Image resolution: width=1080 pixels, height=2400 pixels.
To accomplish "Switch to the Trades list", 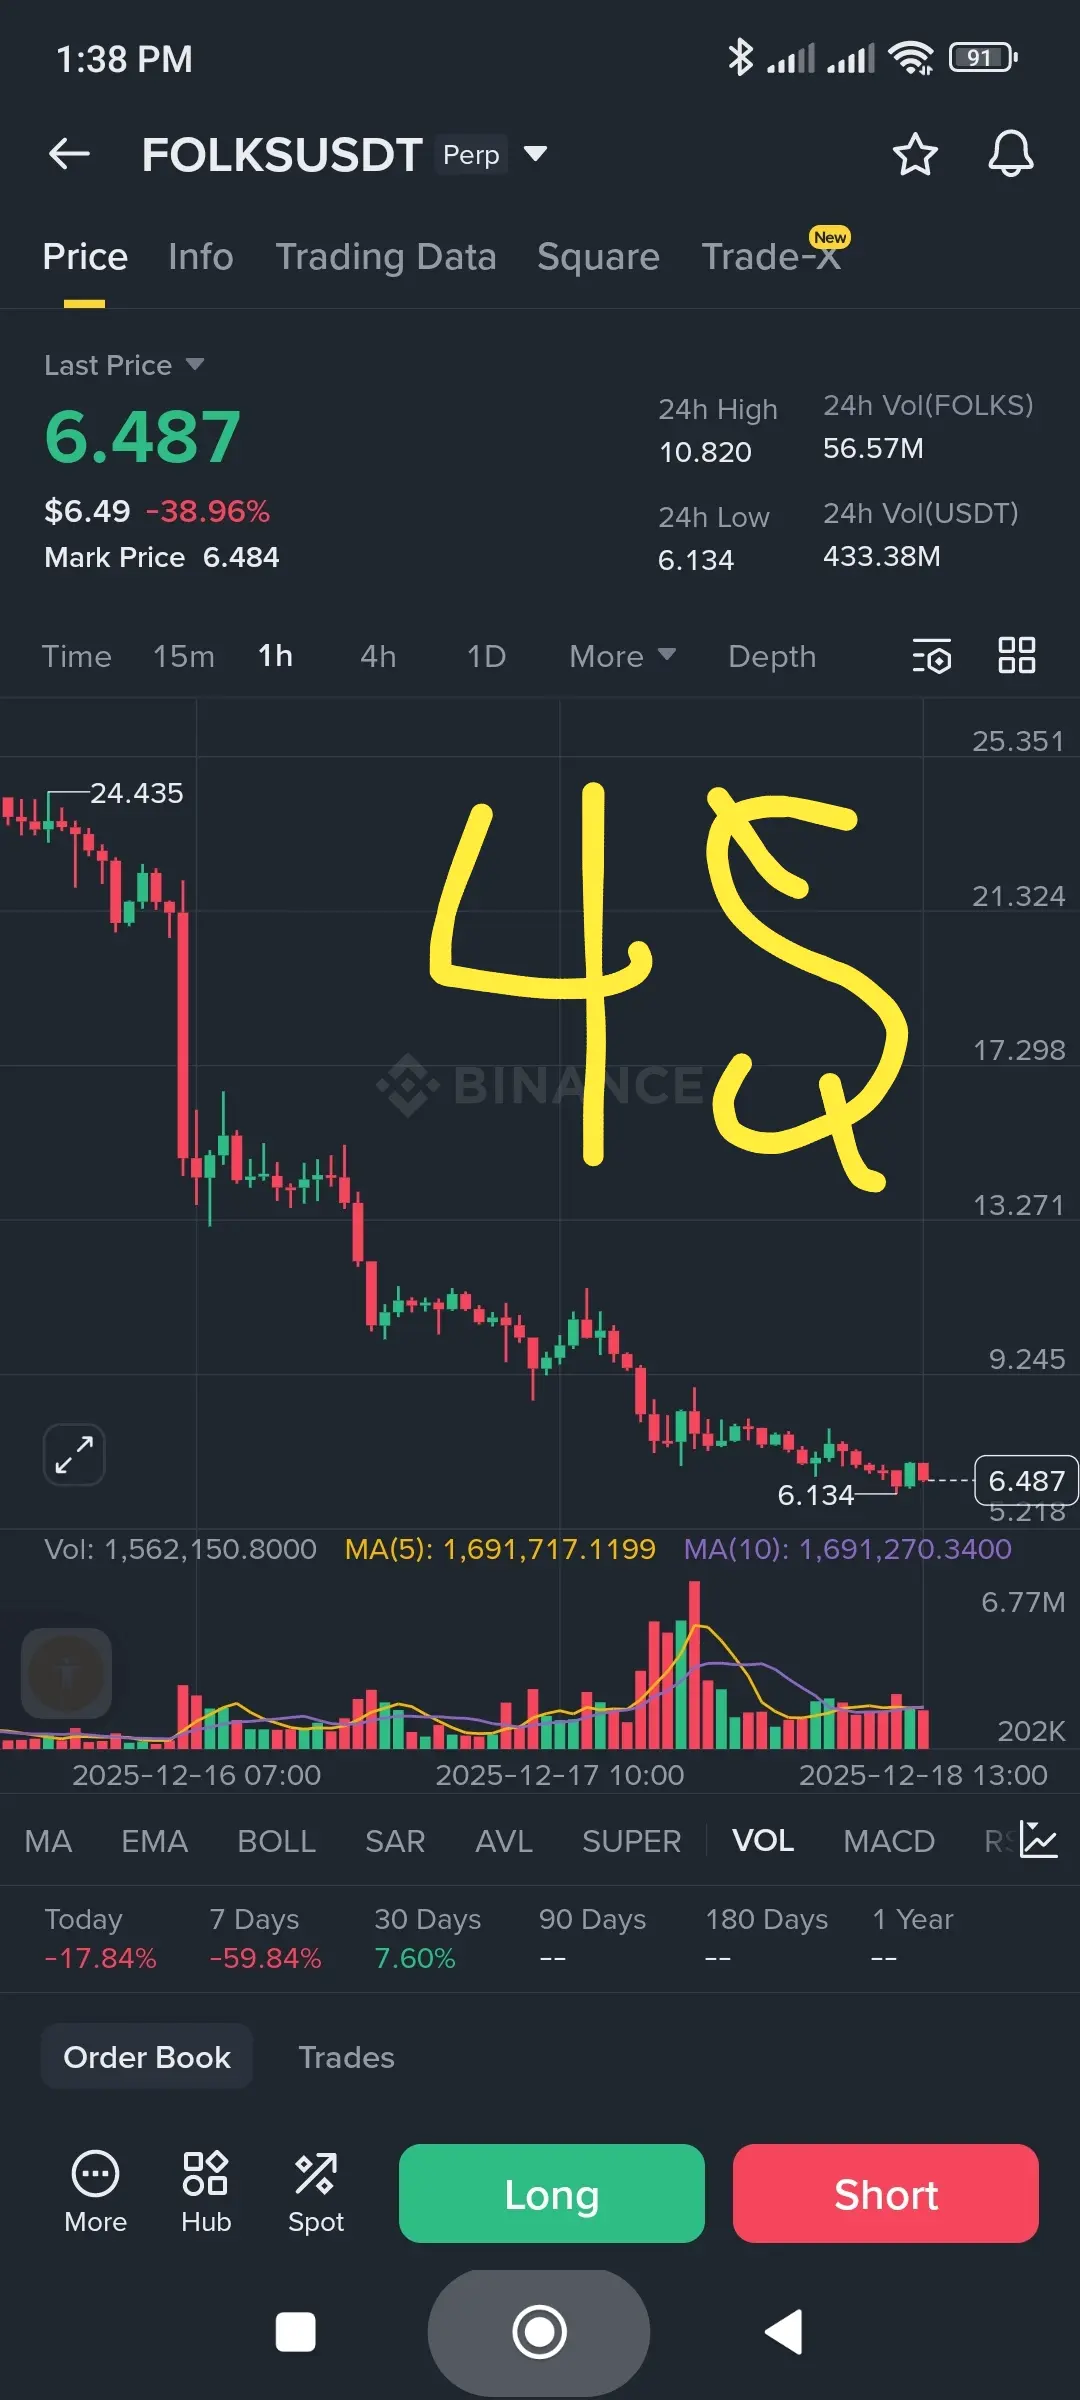I will pyautogui.click(x=346, y=2057).
